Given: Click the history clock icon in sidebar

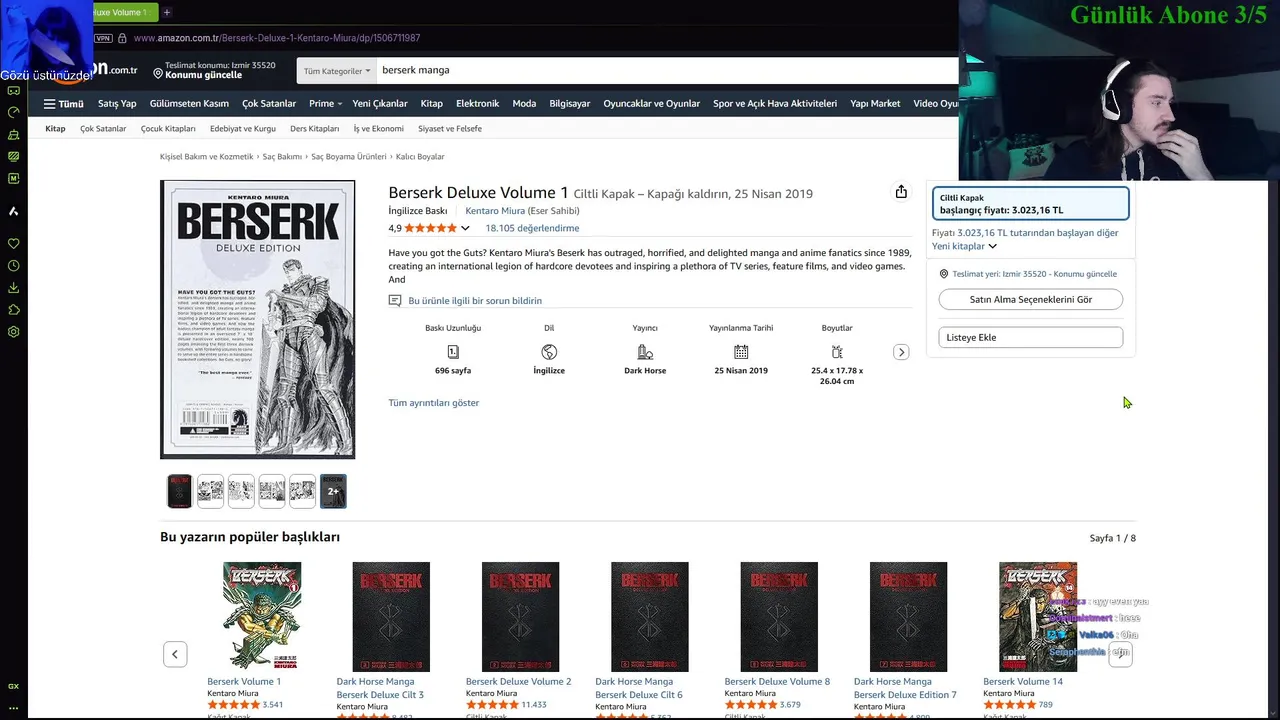Looking at the screenshot, I should tap(14, 266).
